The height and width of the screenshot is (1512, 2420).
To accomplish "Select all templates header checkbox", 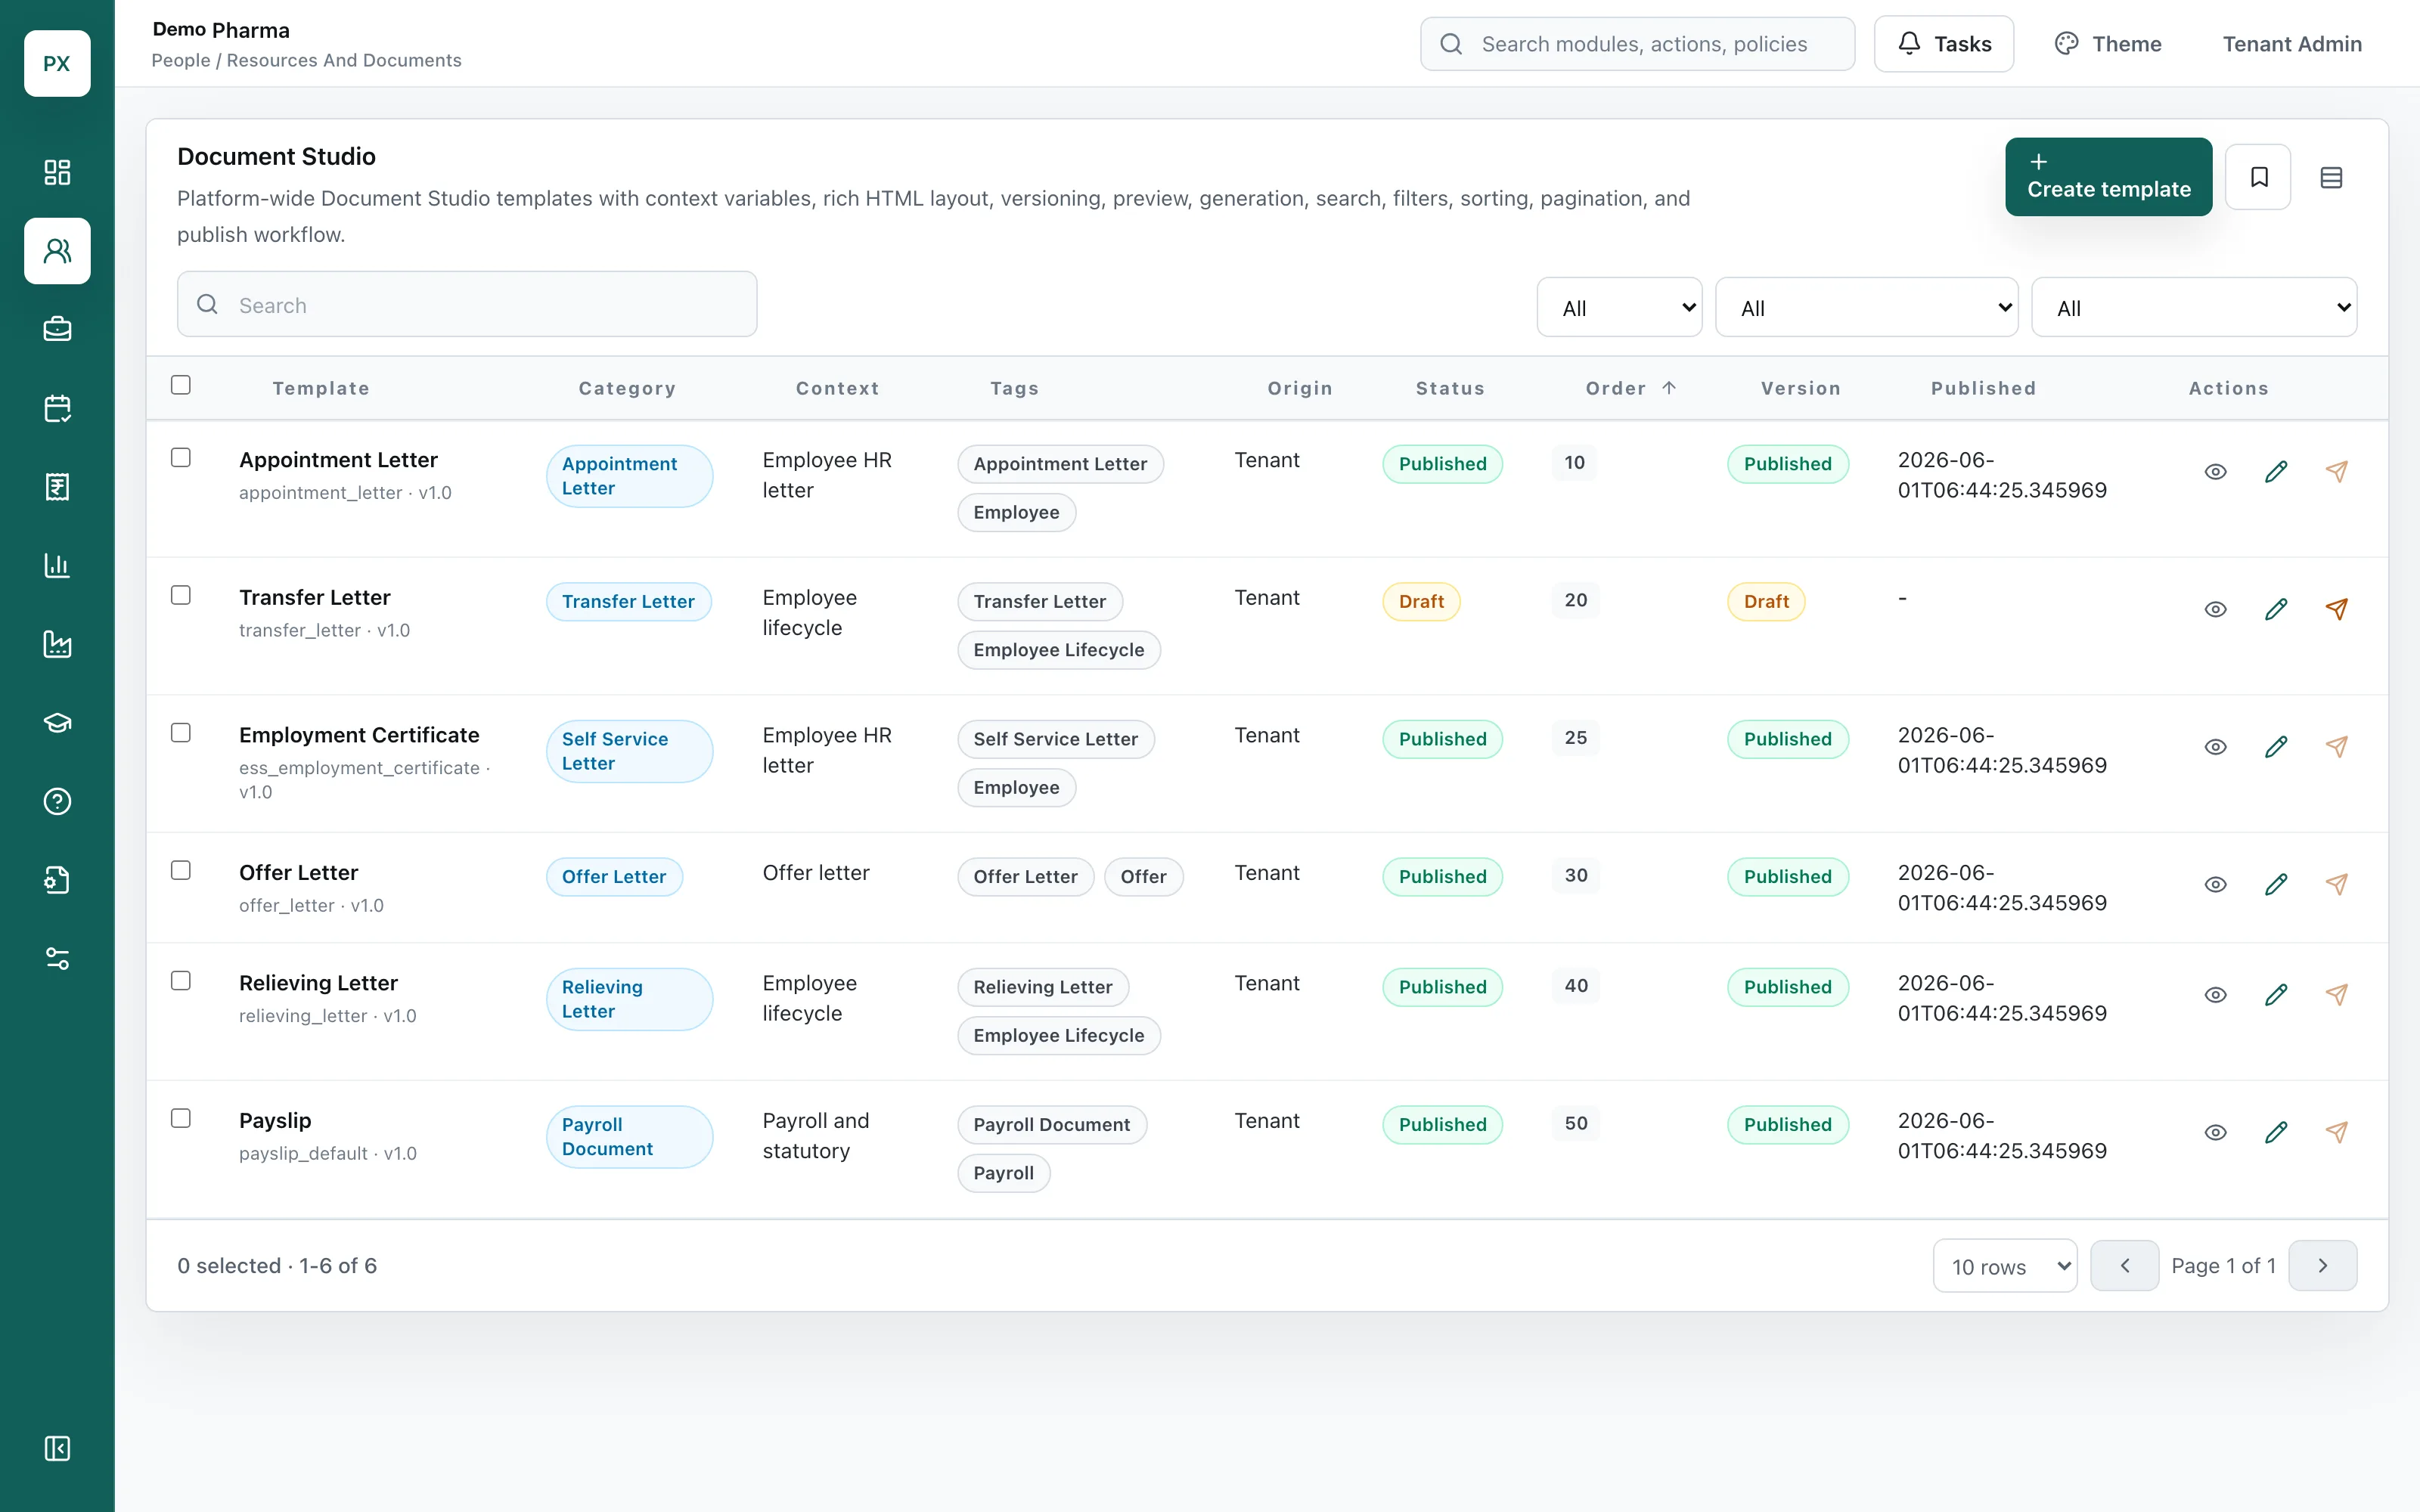I will (x=181, y=385).
